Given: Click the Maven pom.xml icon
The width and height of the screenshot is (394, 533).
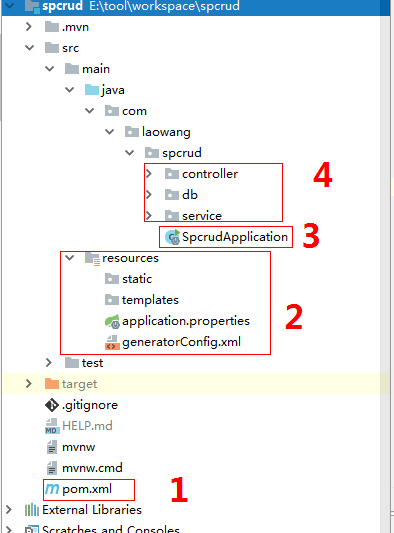Looking at the screenshot, I should click(x=52, y=489).
